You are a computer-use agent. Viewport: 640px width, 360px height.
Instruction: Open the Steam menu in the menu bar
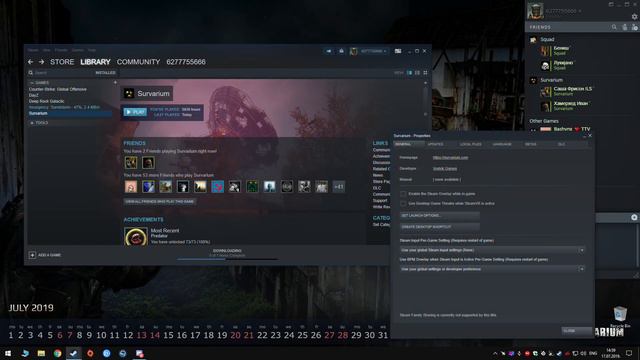click(x=33, y=50)
